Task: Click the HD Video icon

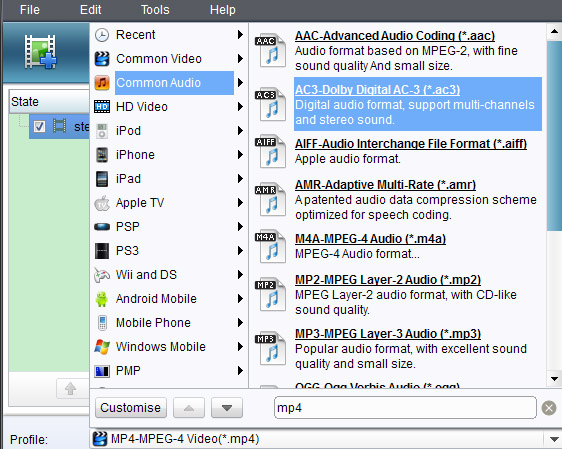Action: pos(102,107)
